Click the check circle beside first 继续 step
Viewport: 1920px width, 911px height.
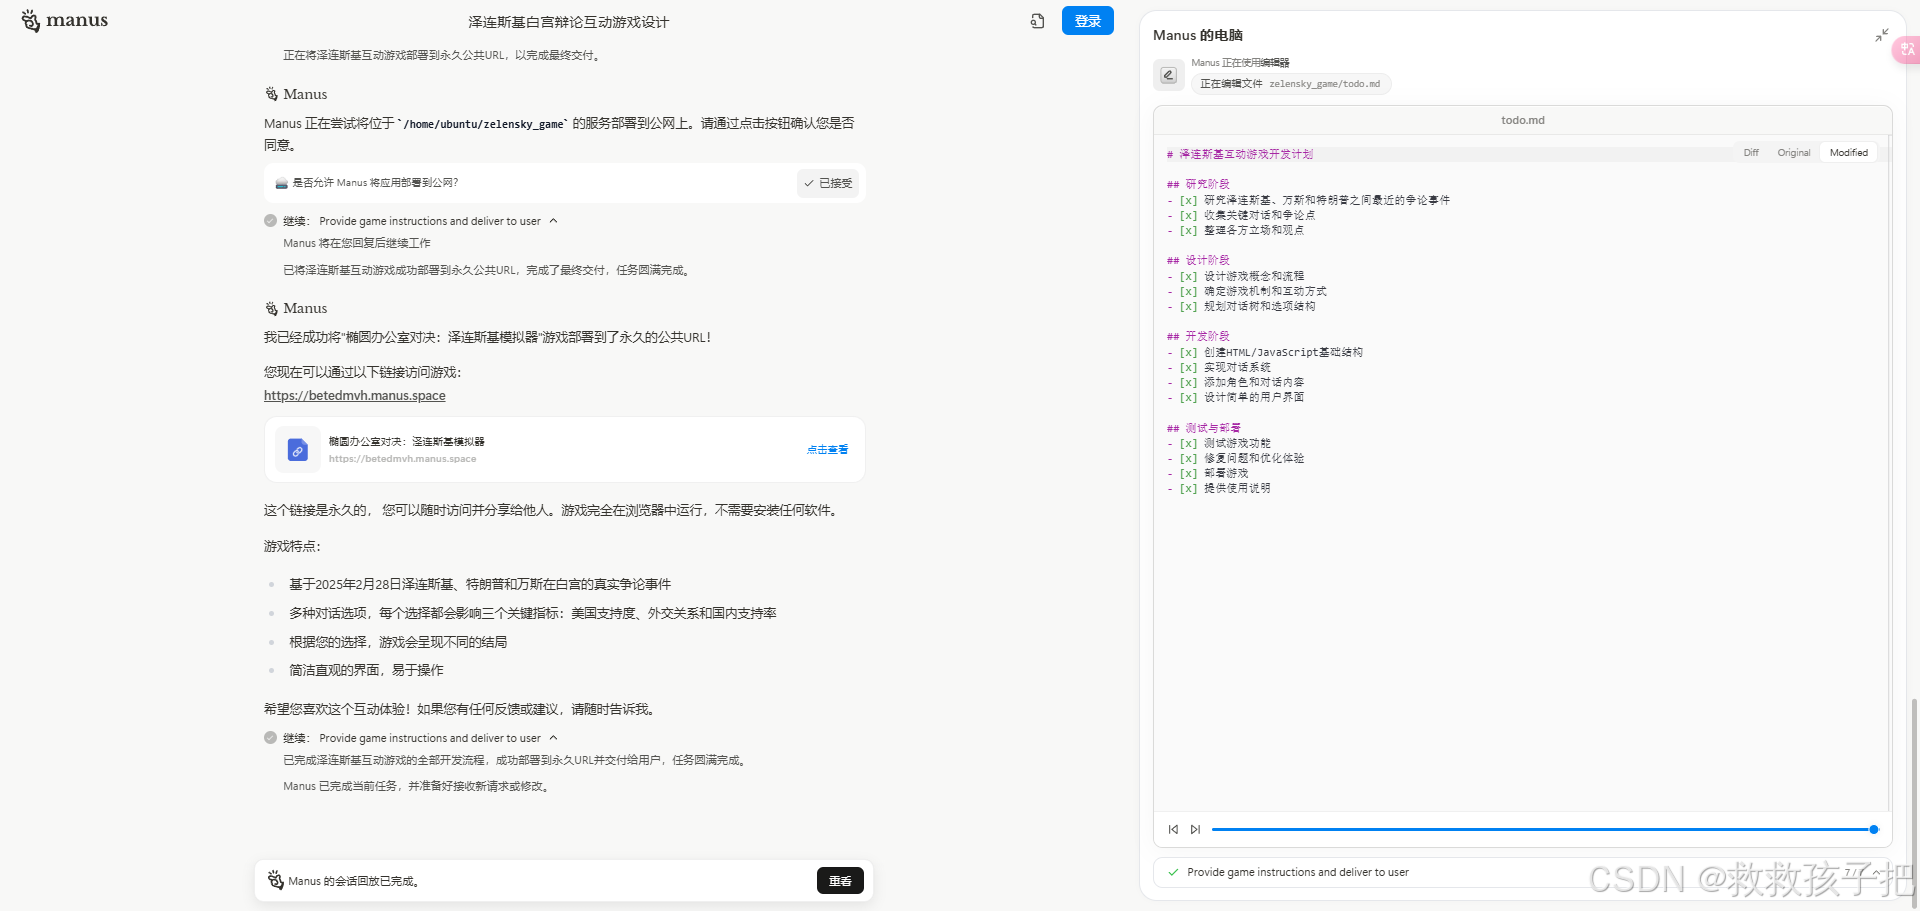[270, 221]
